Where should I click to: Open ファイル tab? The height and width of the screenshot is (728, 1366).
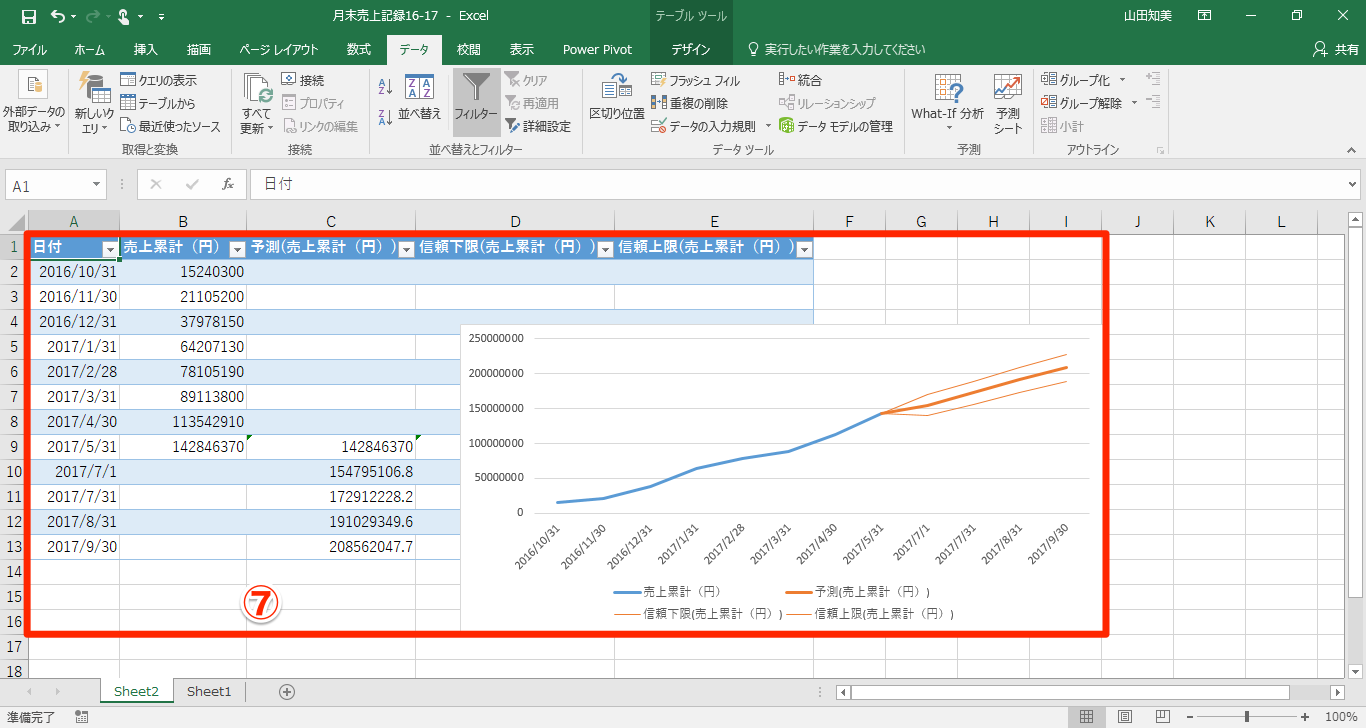(x=30, y=49)
